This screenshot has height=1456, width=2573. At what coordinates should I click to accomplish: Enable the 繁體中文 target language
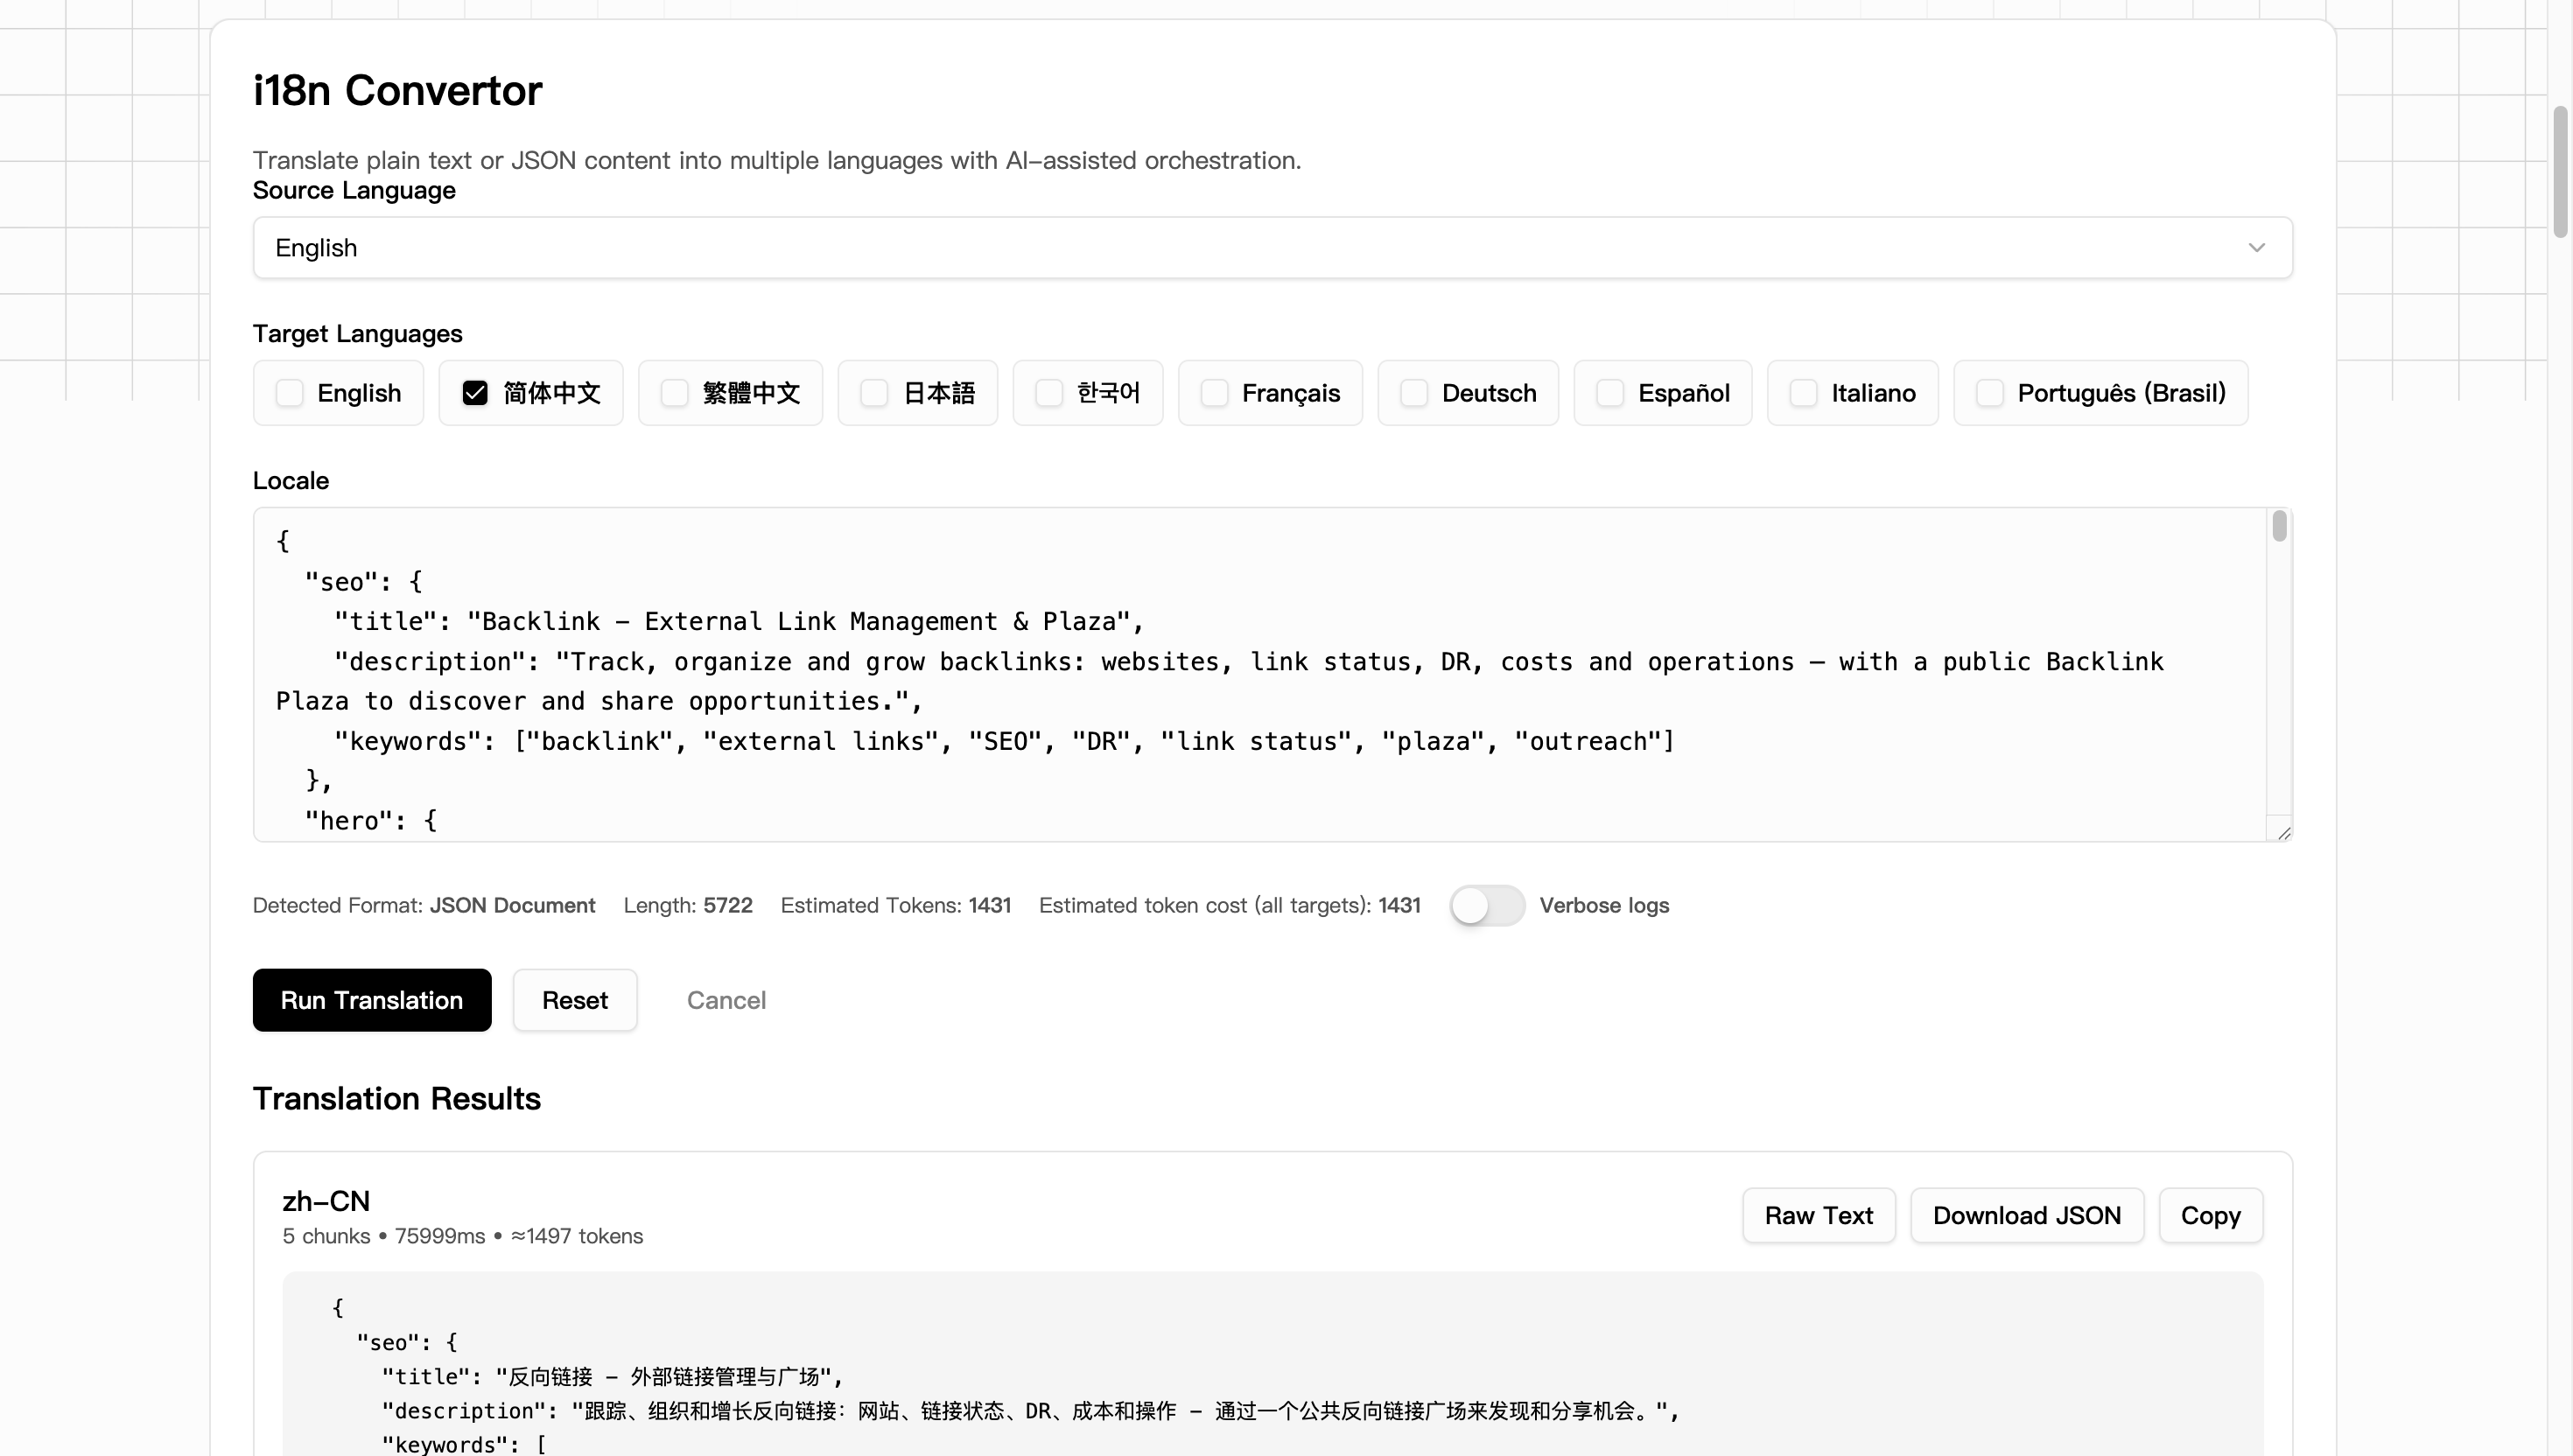tap(673, 393)
